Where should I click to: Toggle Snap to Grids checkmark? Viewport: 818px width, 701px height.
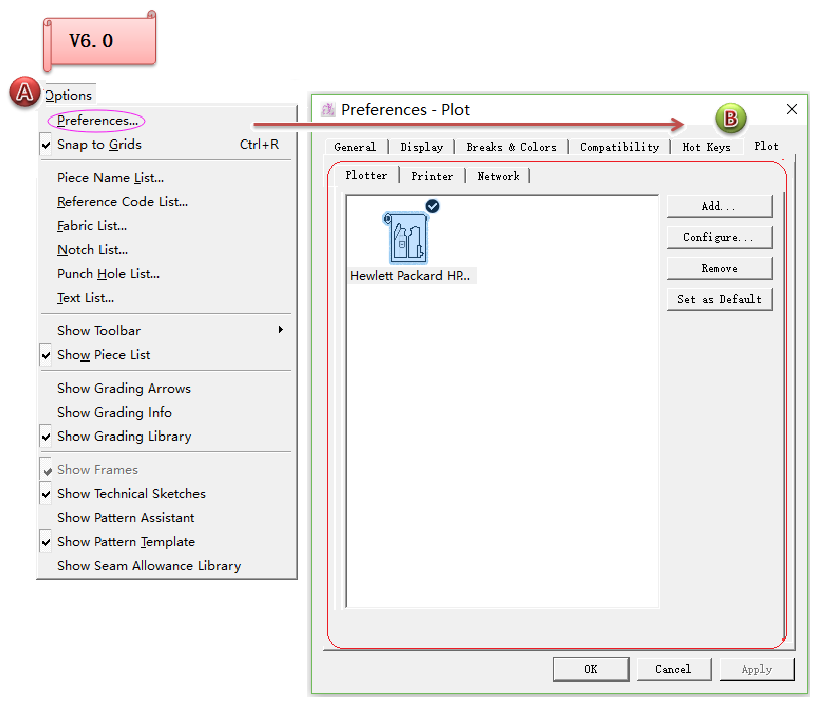[x=99, y=145]
